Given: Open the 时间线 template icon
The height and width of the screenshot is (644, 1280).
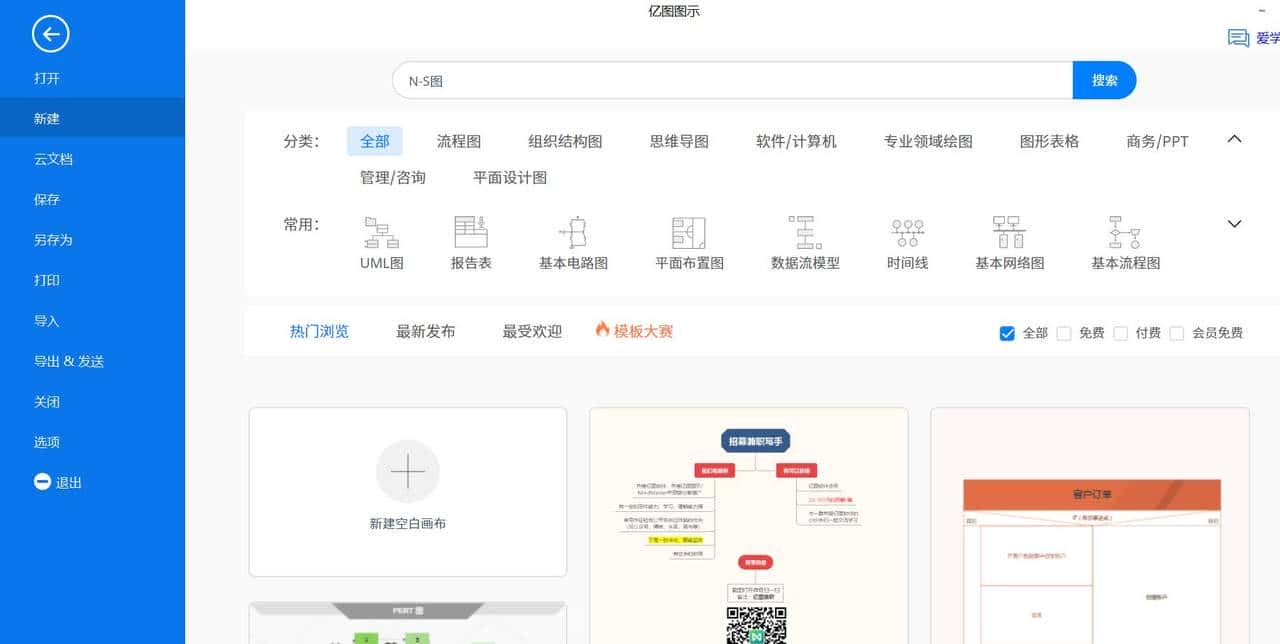Looking at the screenshot, I should [x=906, y=240].
